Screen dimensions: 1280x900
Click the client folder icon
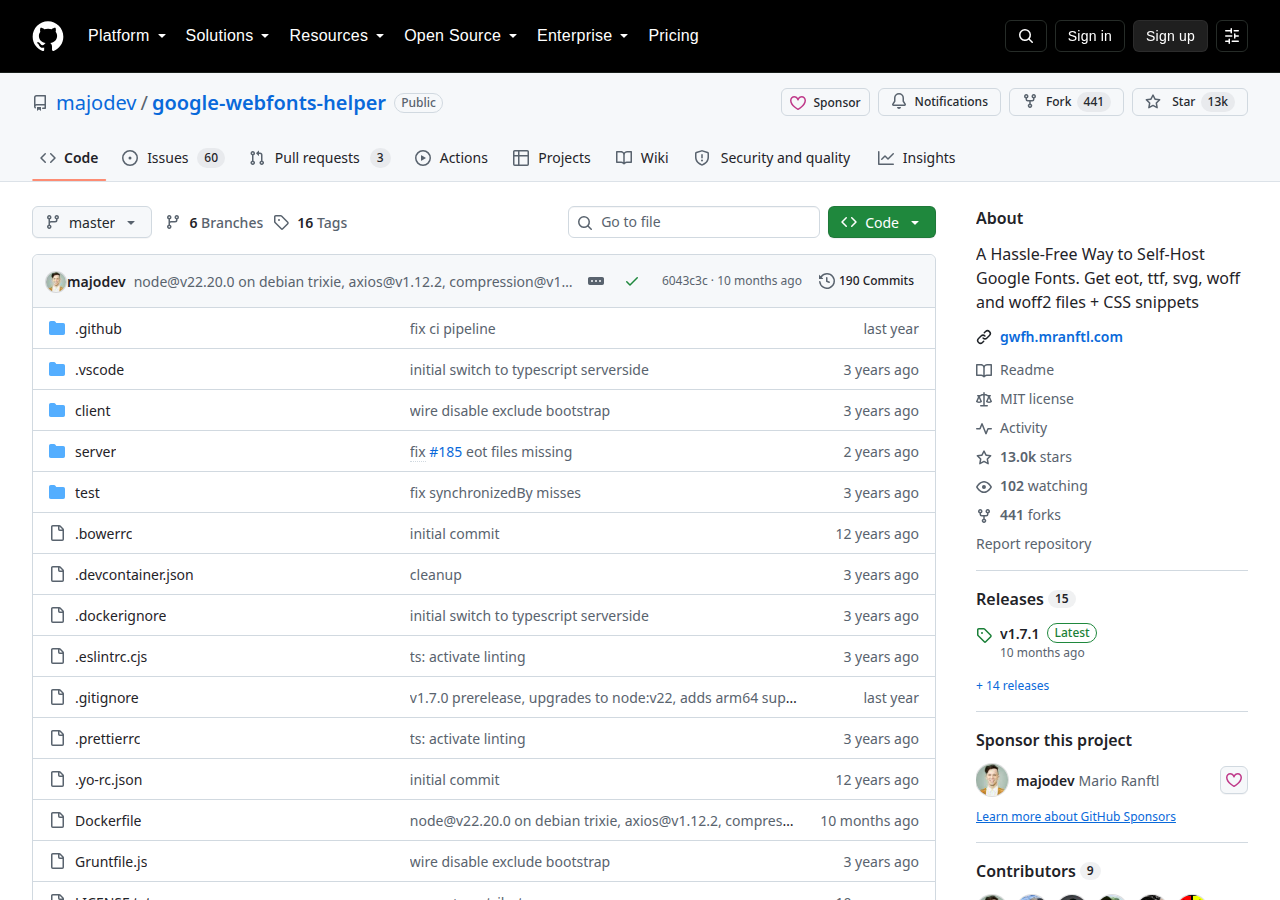pos(57,411)
